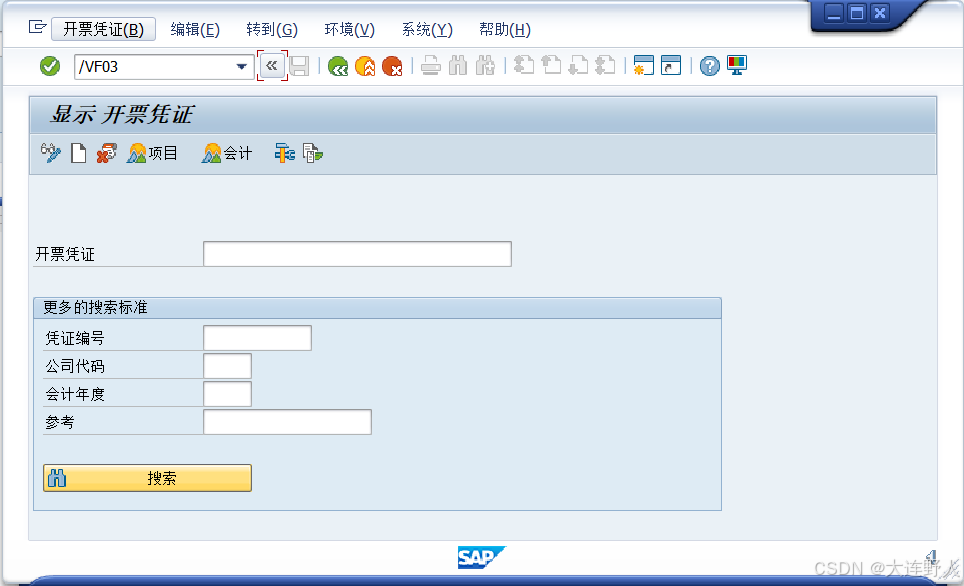Click the green Back icon
Screen dimensions: 964x586
pos(338,66)
